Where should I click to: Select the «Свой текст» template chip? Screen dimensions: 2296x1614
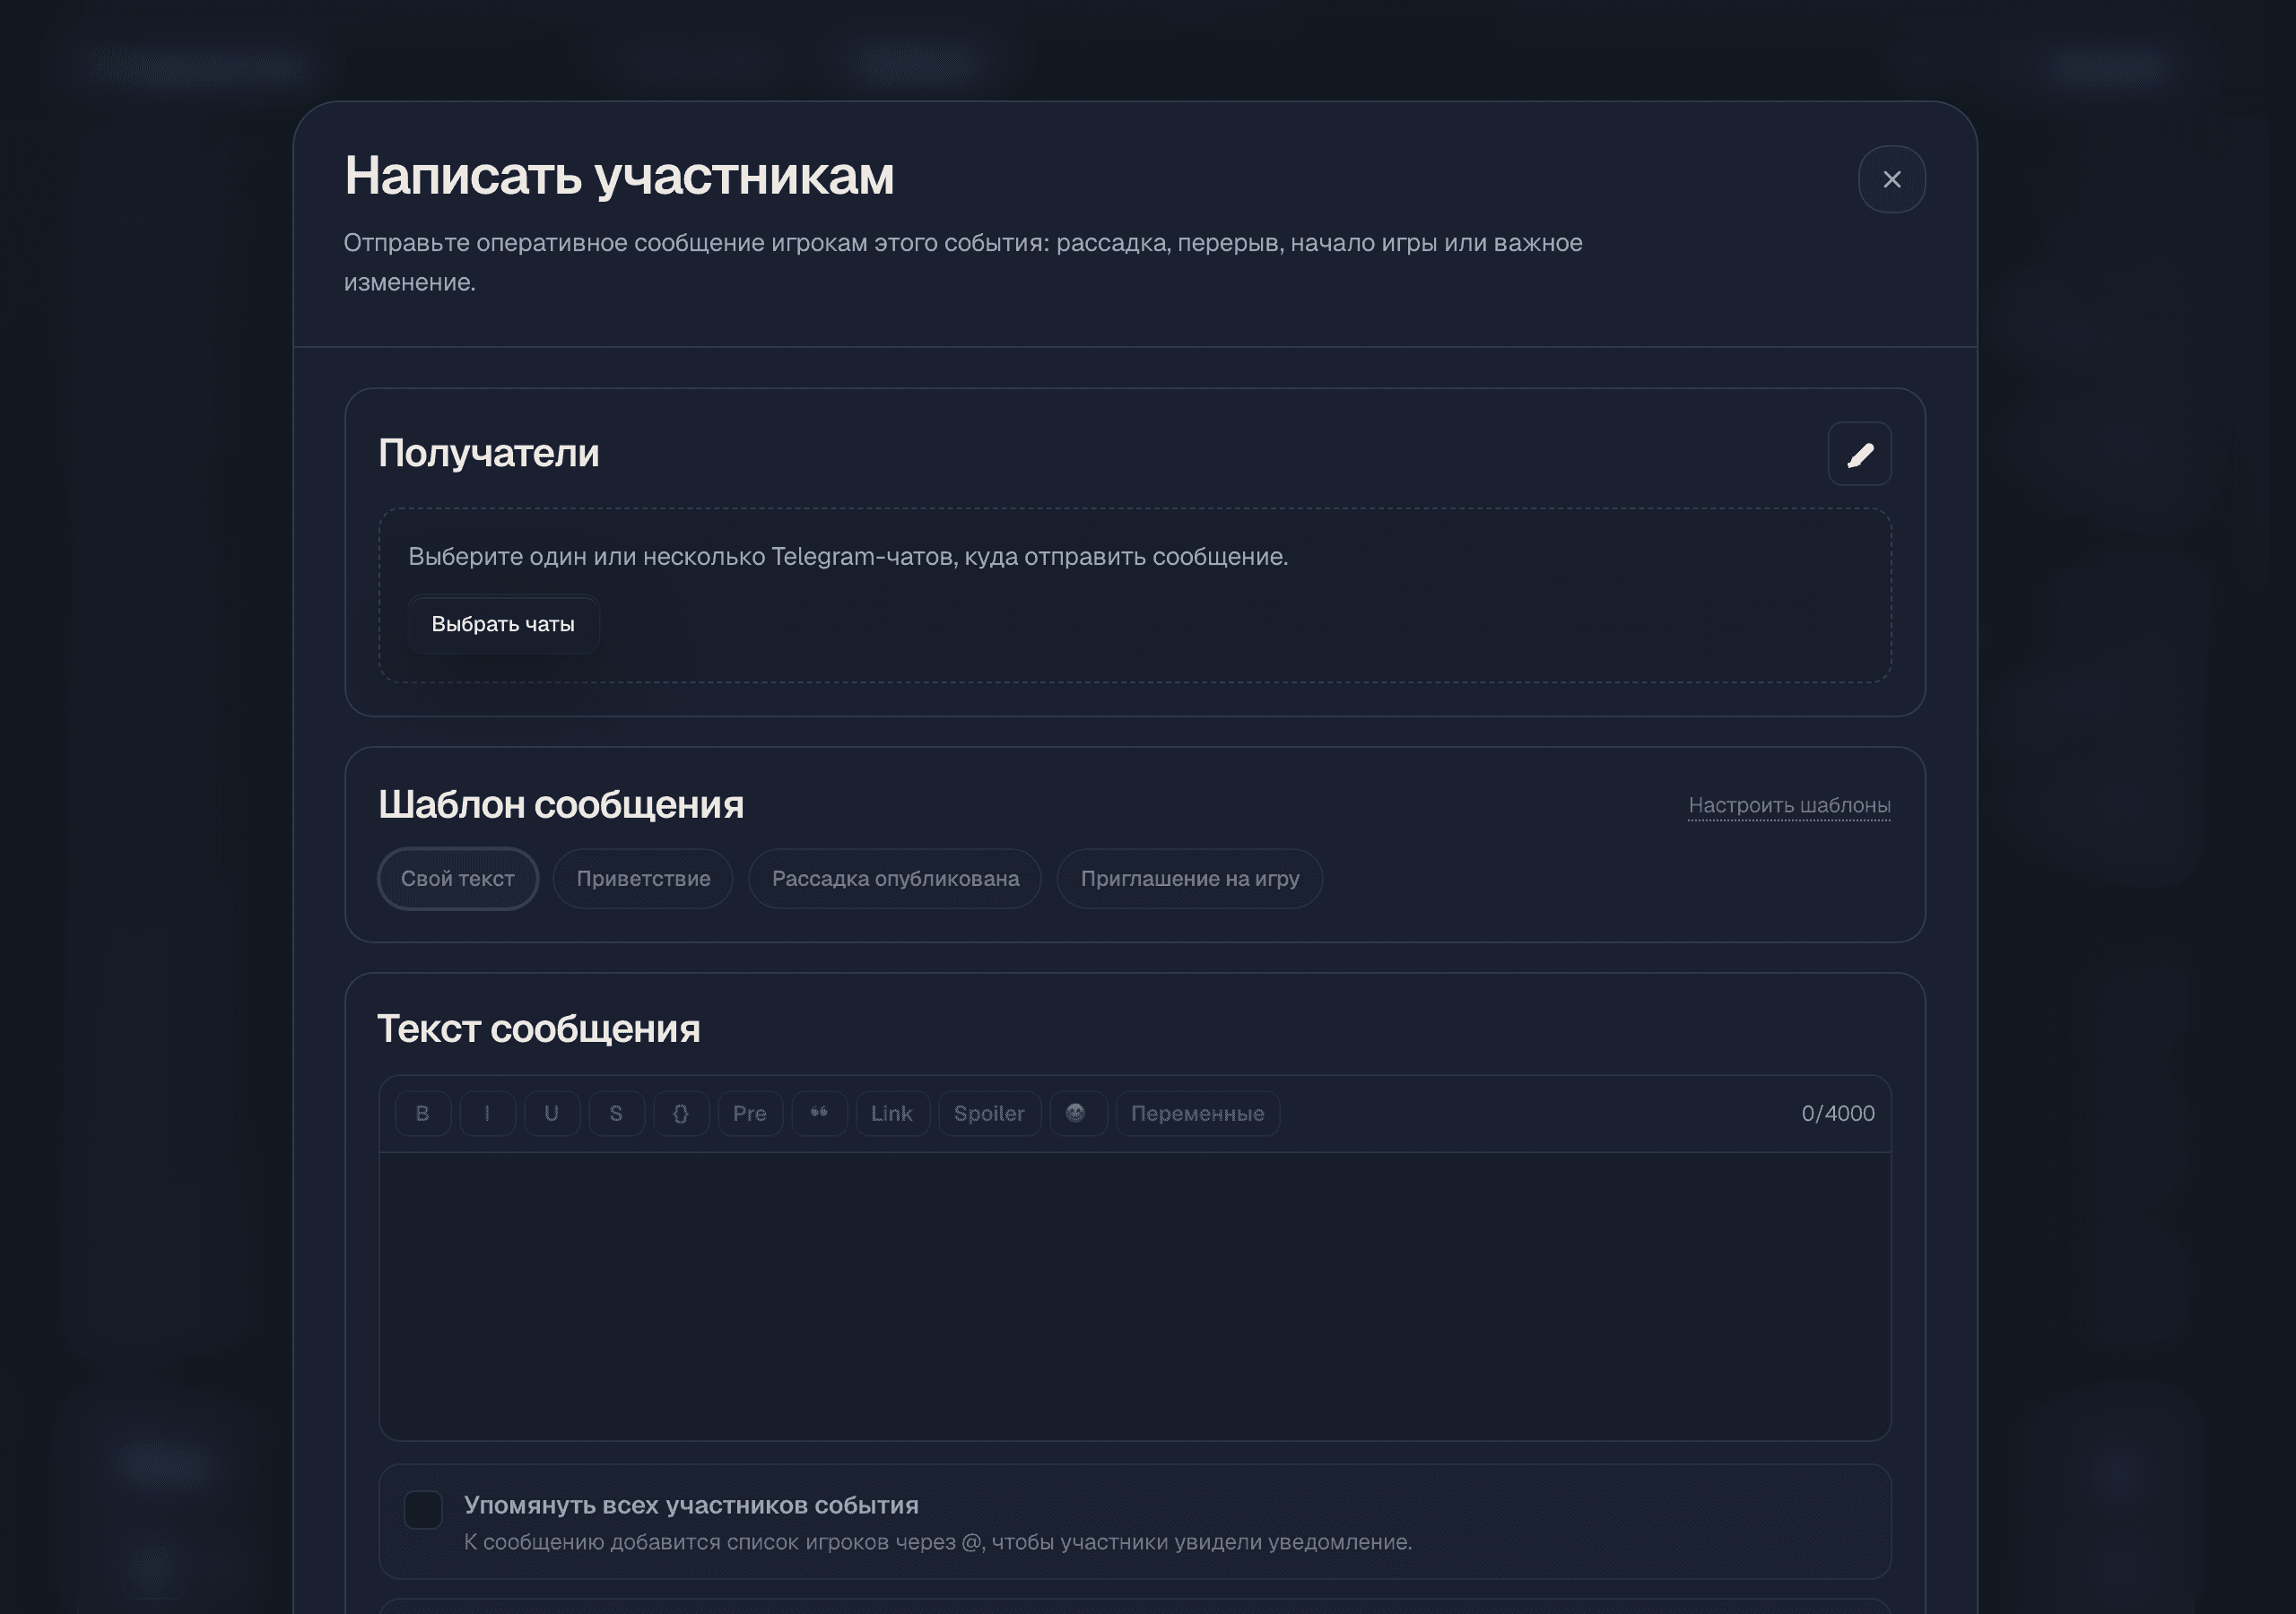[458, 878]
